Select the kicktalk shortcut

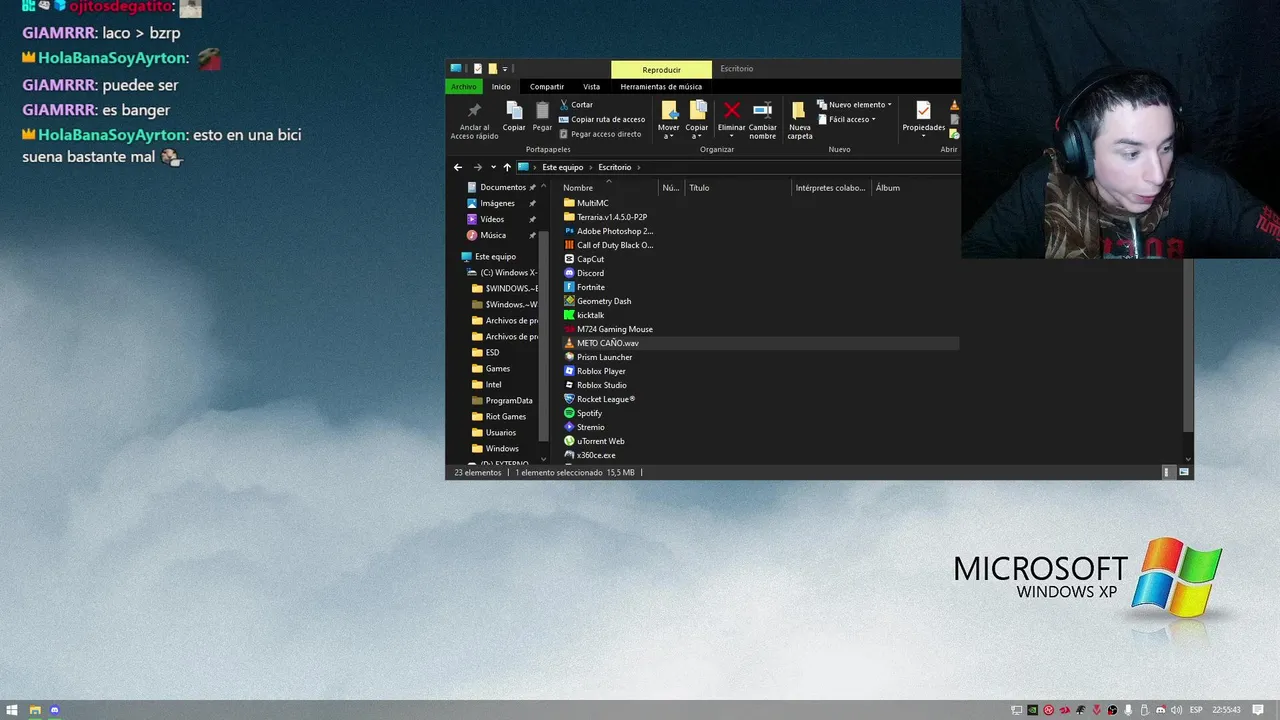coord(584,315)
